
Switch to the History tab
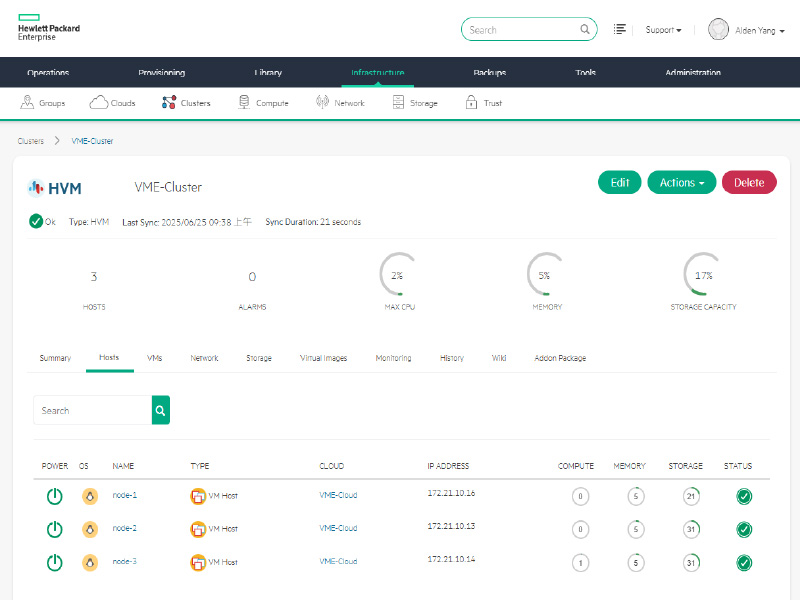pos(452,358)
